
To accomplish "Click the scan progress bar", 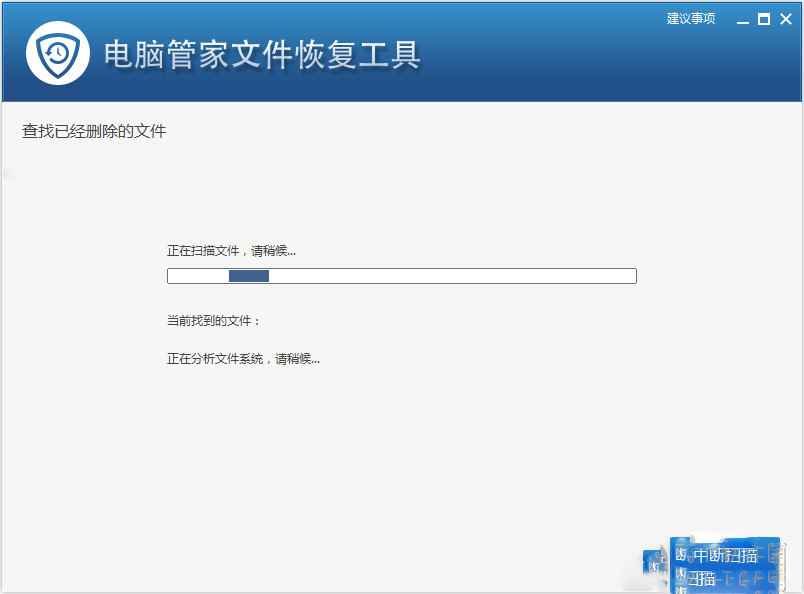I will 400,275.
